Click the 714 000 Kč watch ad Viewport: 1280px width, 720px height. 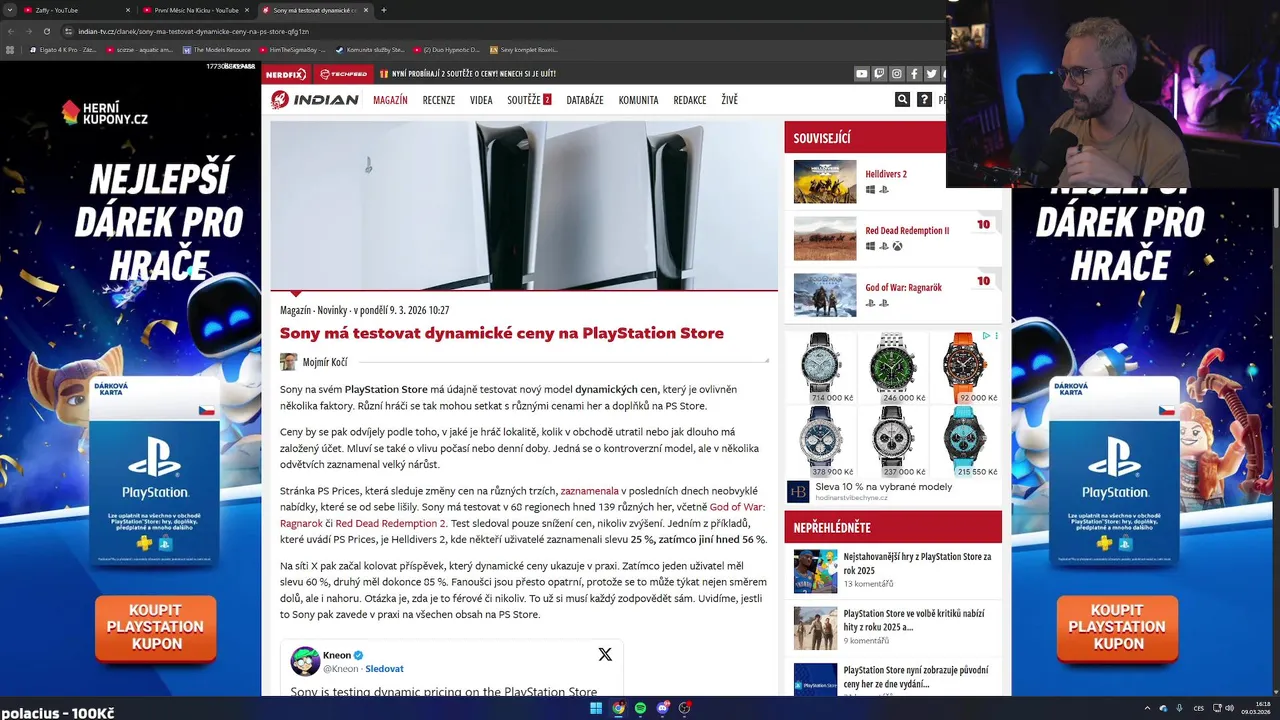[820, 368]
